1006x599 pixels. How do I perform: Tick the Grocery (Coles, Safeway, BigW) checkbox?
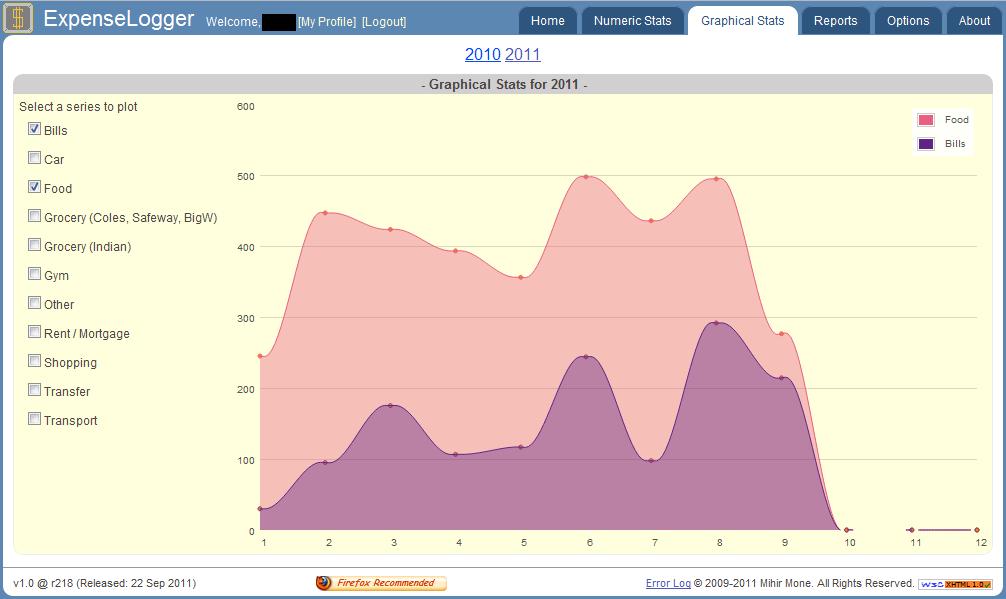pyautogui.click(x=35, y=216)
